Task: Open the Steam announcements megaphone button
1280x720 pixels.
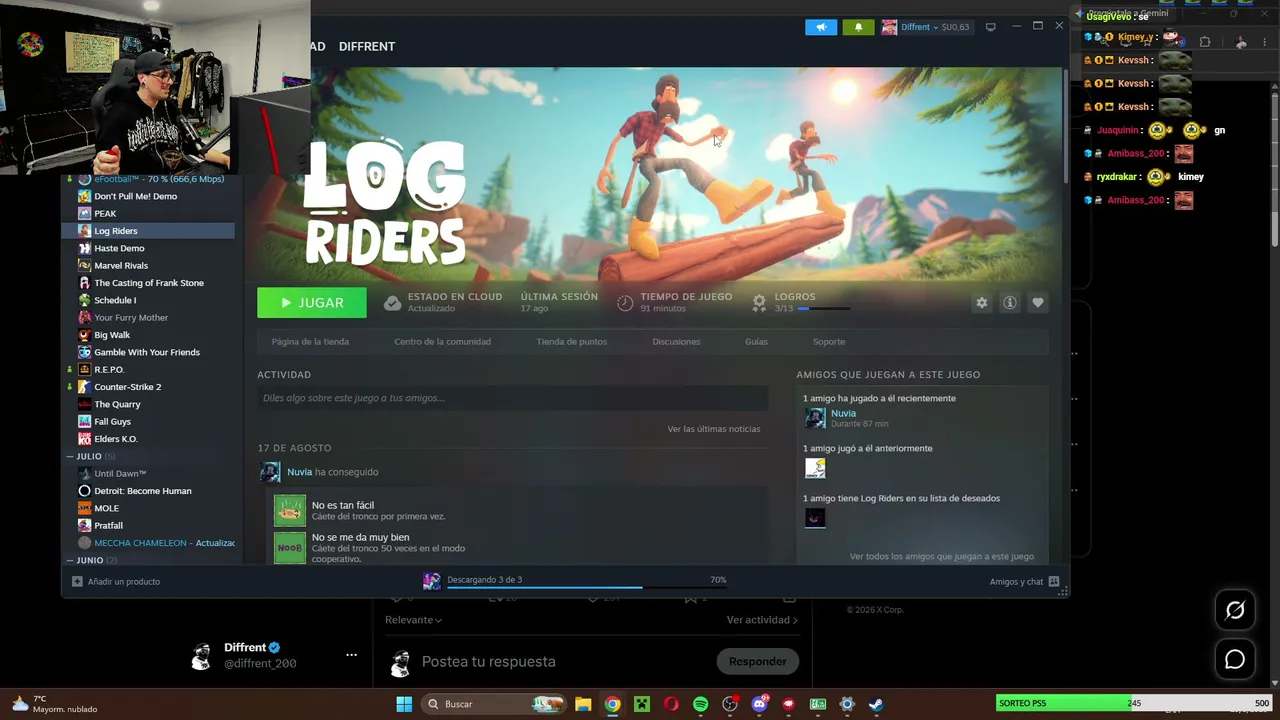Action: click(820, 27)
